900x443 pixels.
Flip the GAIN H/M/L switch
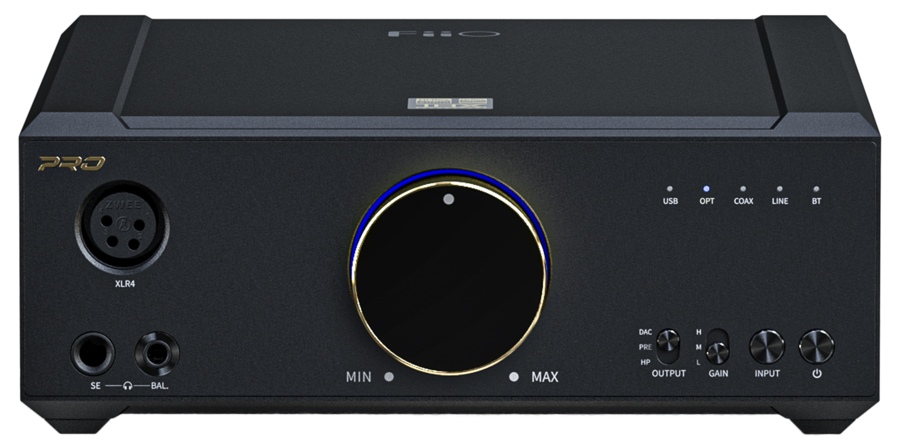(717, 350)
